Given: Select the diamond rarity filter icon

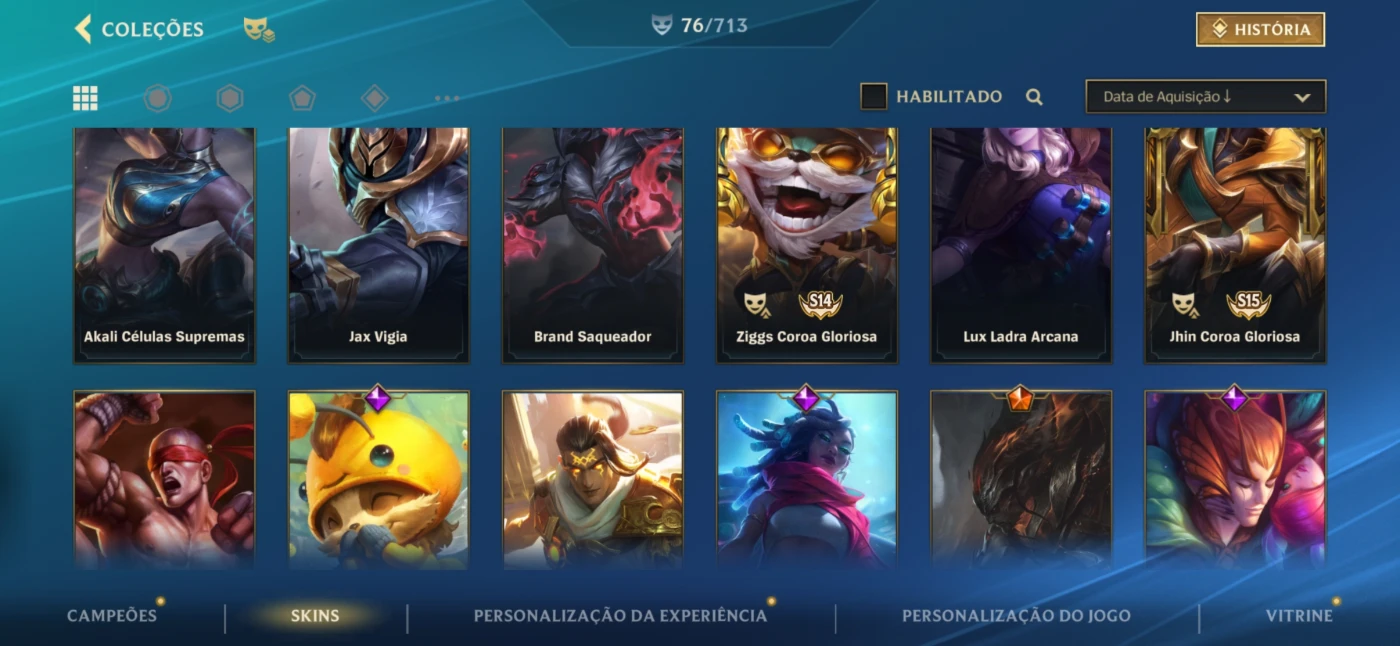Looking at the screenshot, I should (x=374, y=98).
